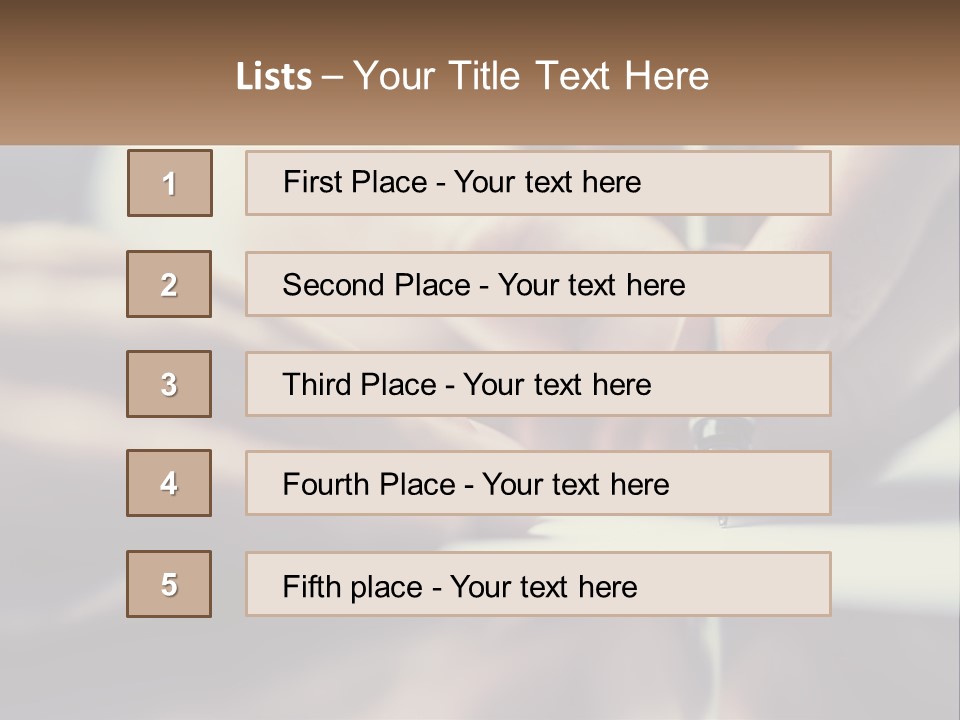Click the Fourth Place text box
Viewport: 960px width, 720px height.
(x=538, y=483)
